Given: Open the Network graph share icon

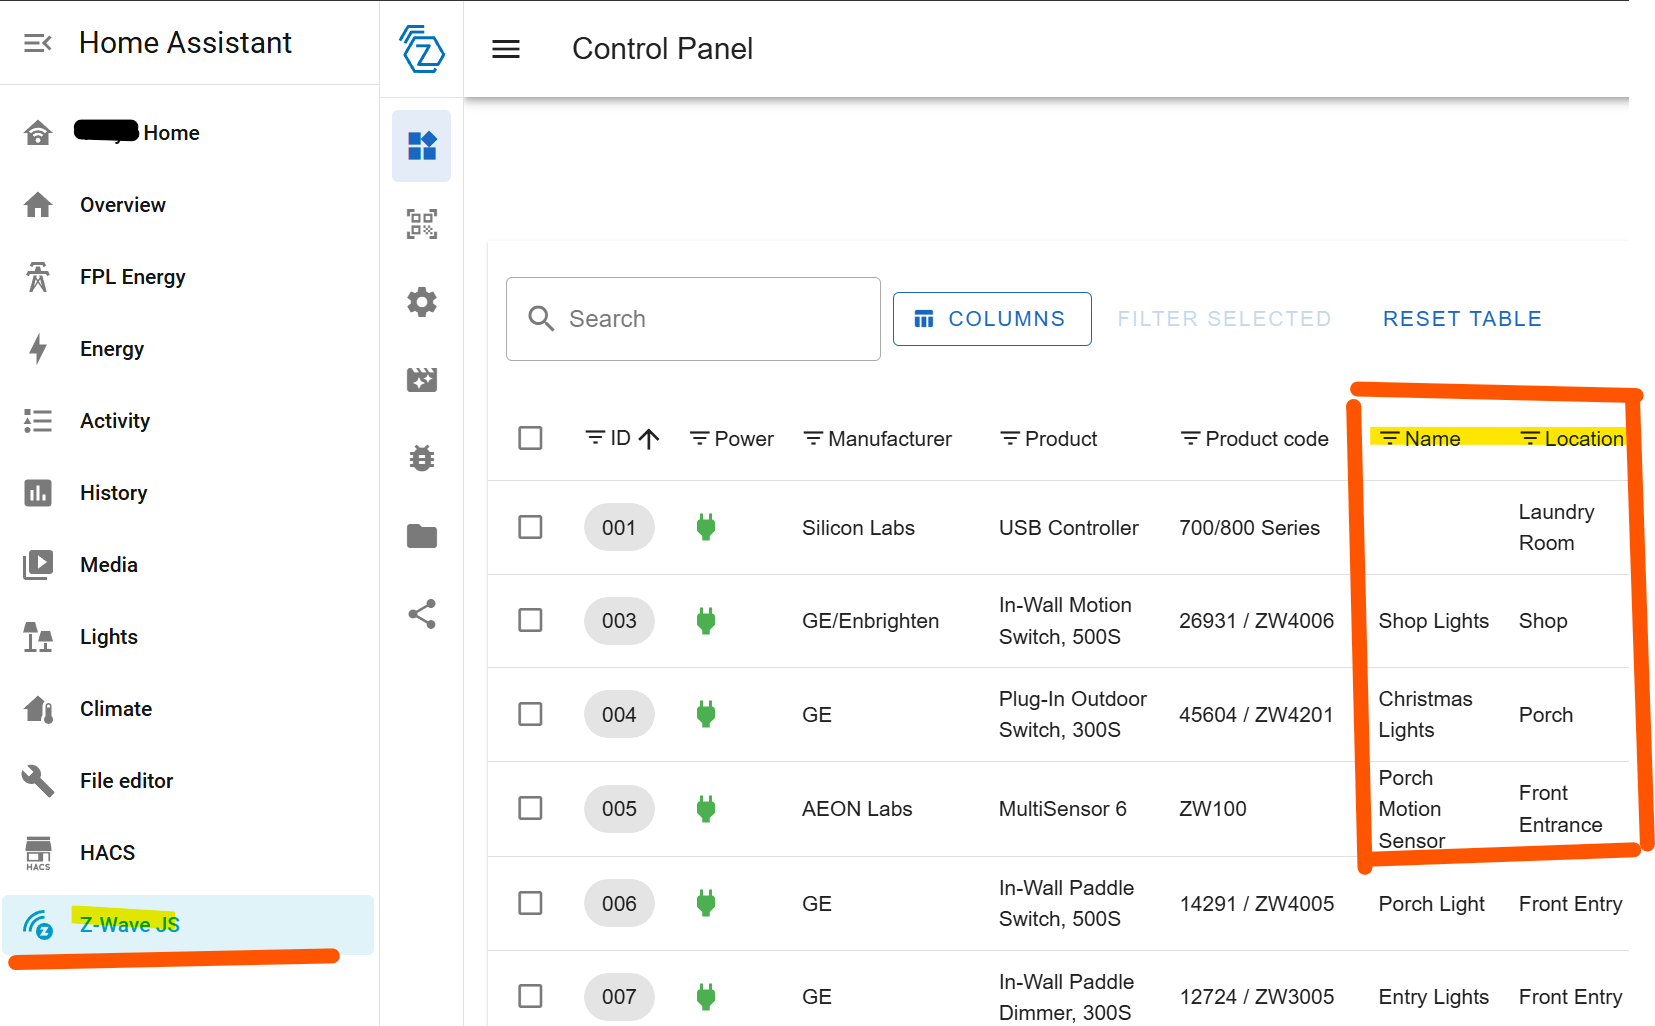Looking at the screenshot, I should click(x=422, y=614).
